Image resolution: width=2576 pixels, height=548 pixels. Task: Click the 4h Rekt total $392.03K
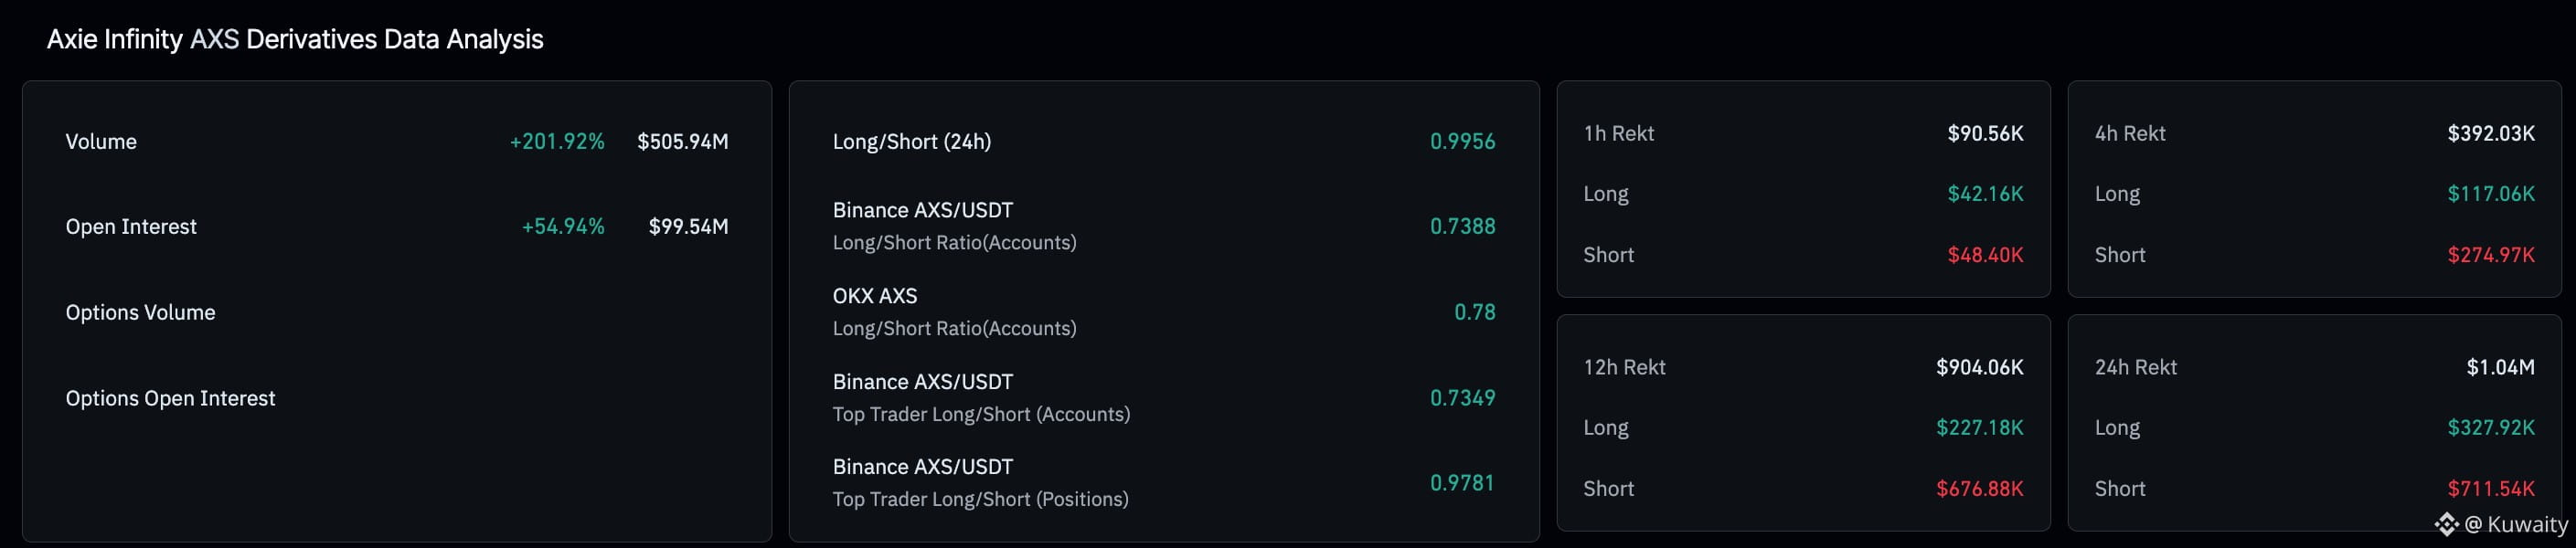[2490, 134]
